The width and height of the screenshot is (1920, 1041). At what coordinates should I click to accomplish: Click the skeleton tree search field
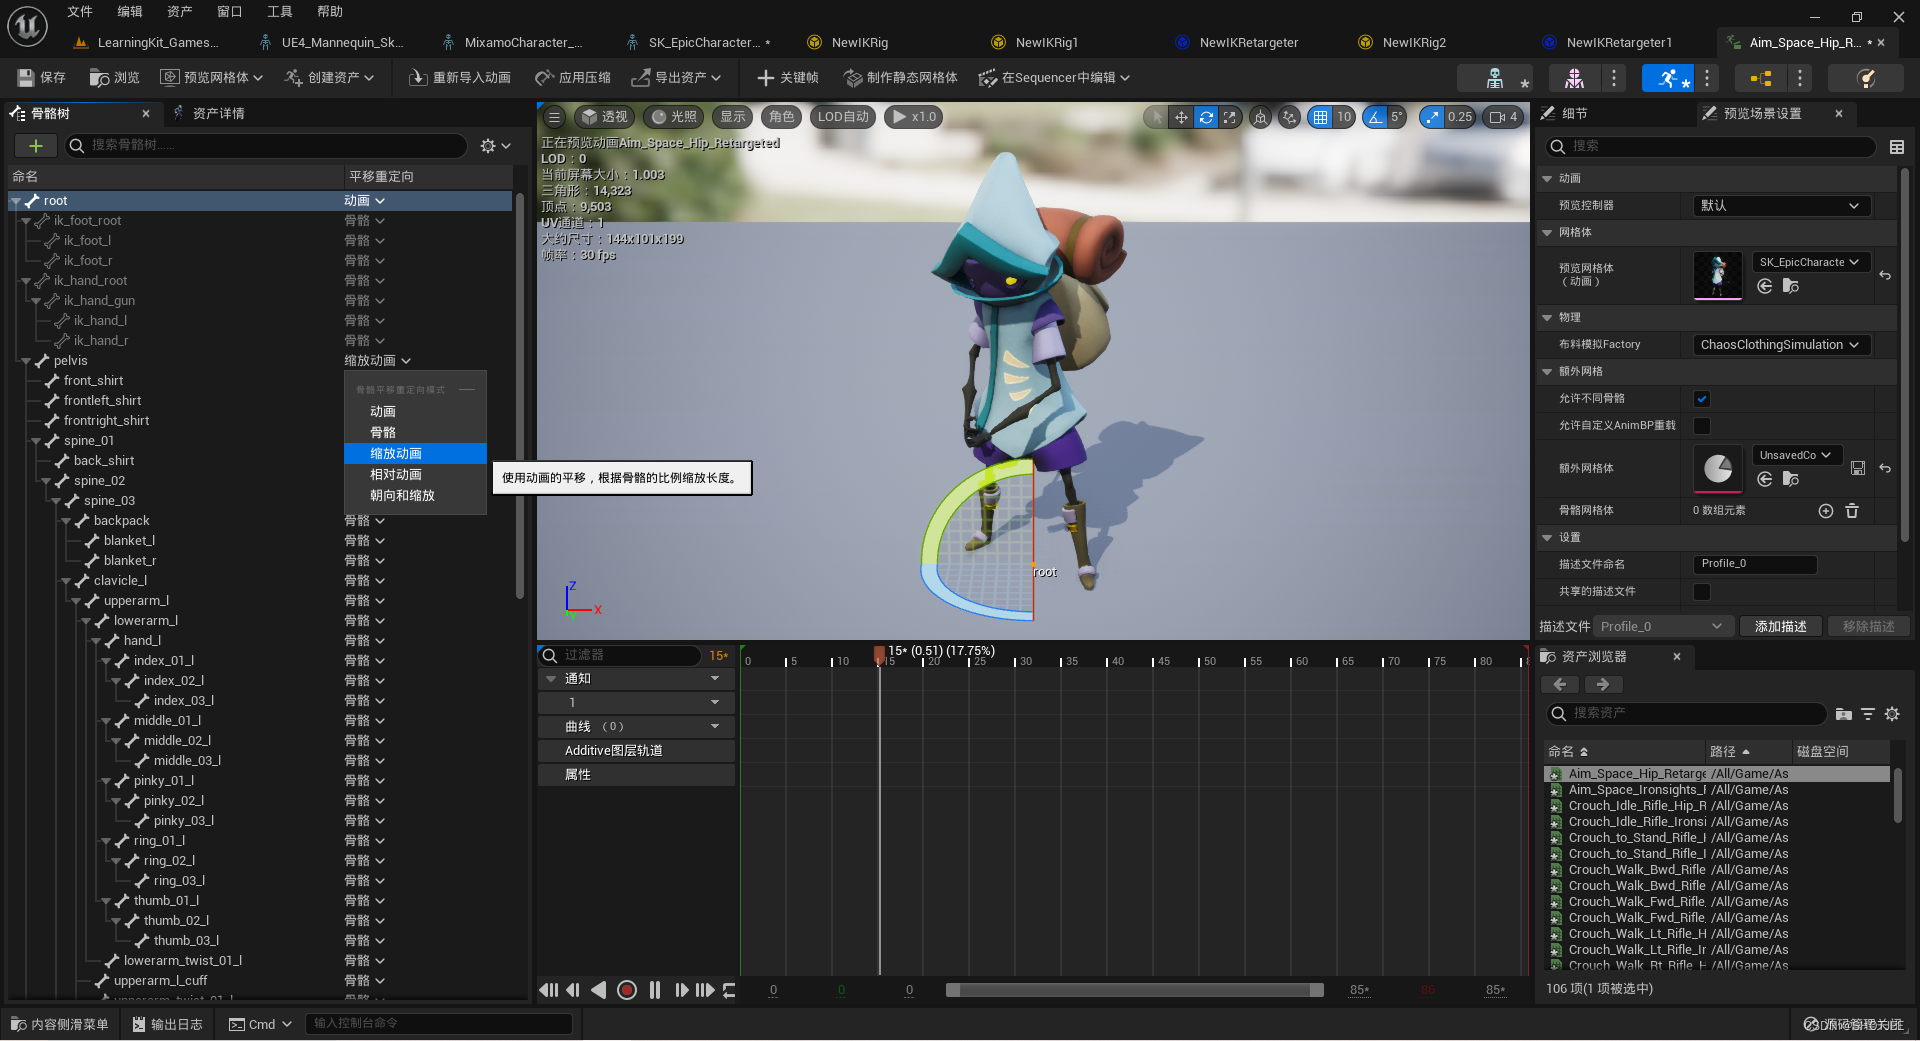pyautogui.click(x=266, y=146)
